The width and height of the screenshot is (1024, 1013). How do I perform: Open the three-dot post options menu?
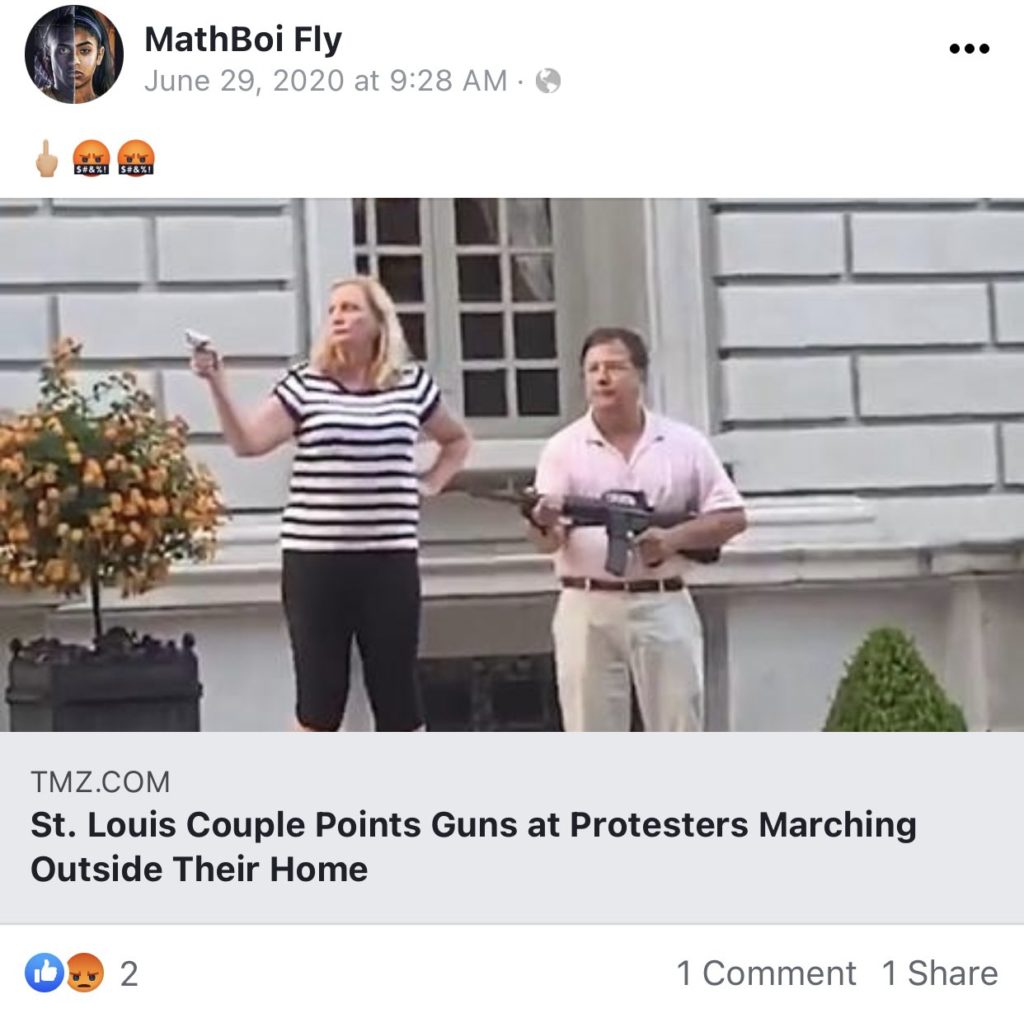[x=969, y=48]
